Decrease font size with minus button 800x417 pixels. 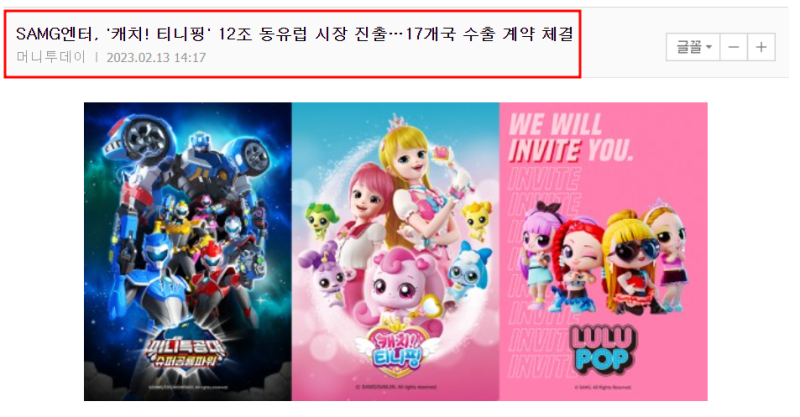(734, 47)
